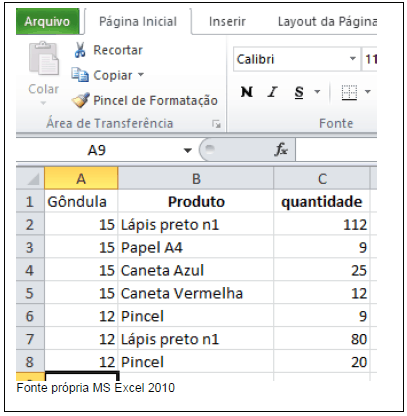Expand the Name Box dropdown arrow

[188, 150]
